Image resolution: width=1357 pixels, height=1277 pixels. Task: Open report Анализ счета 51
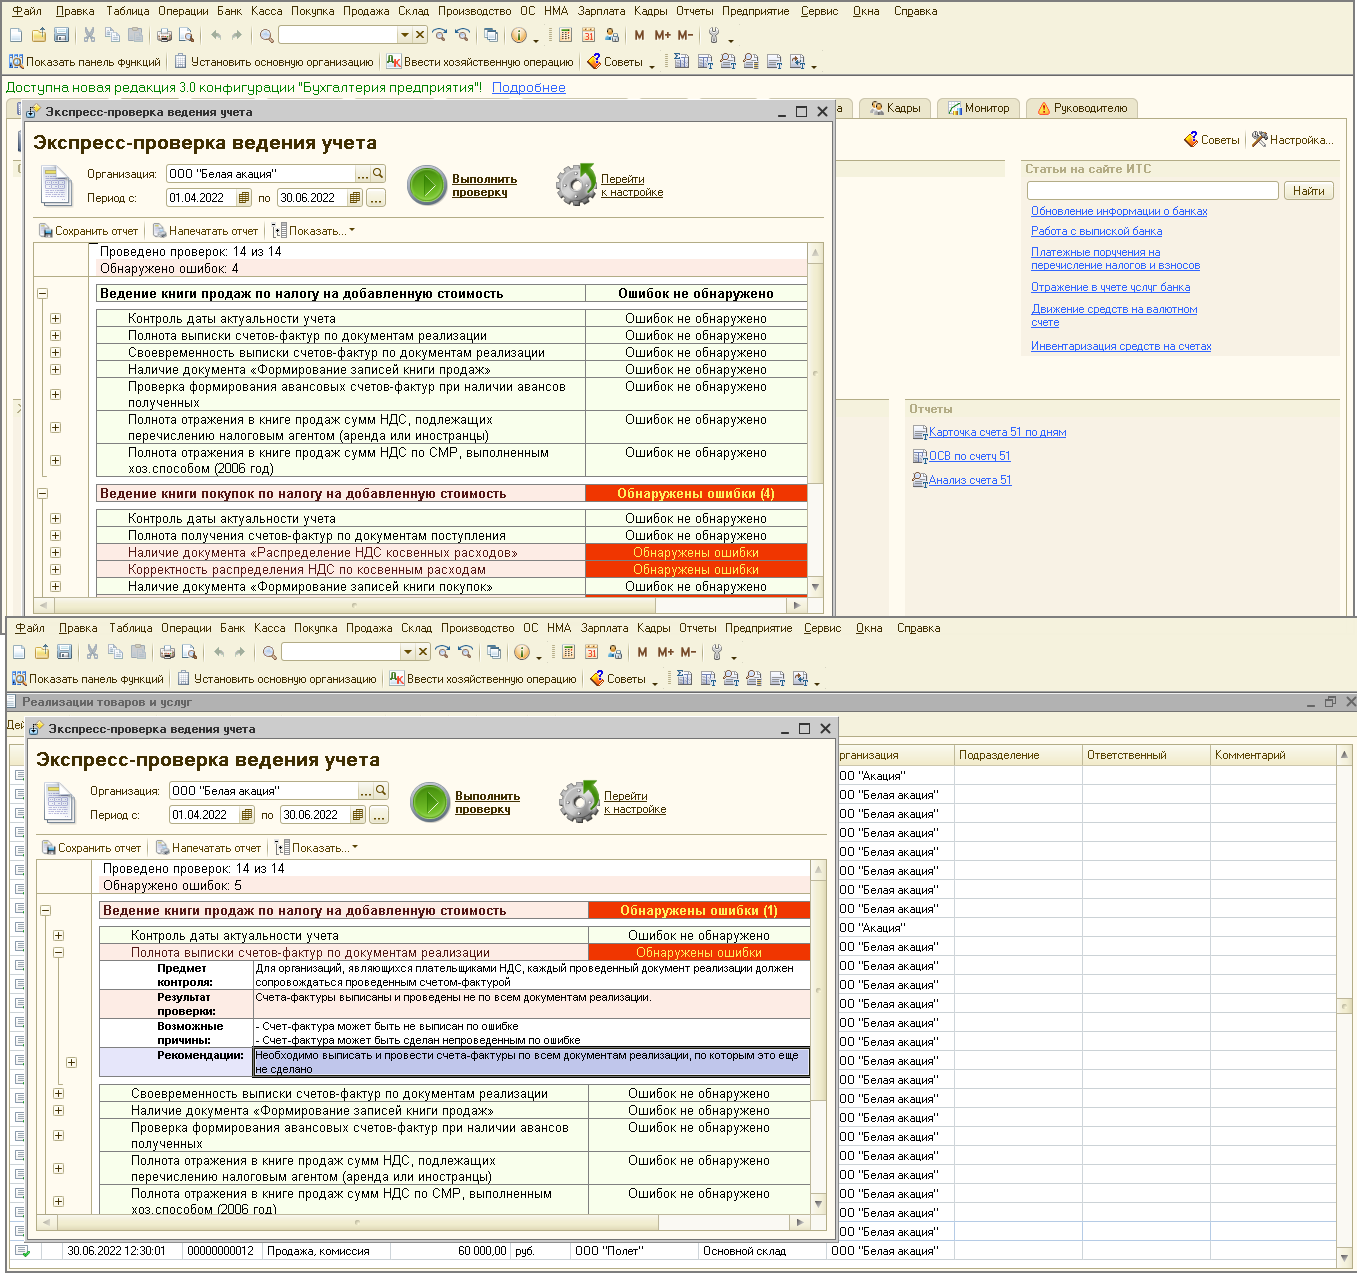(x=970, y=480)
